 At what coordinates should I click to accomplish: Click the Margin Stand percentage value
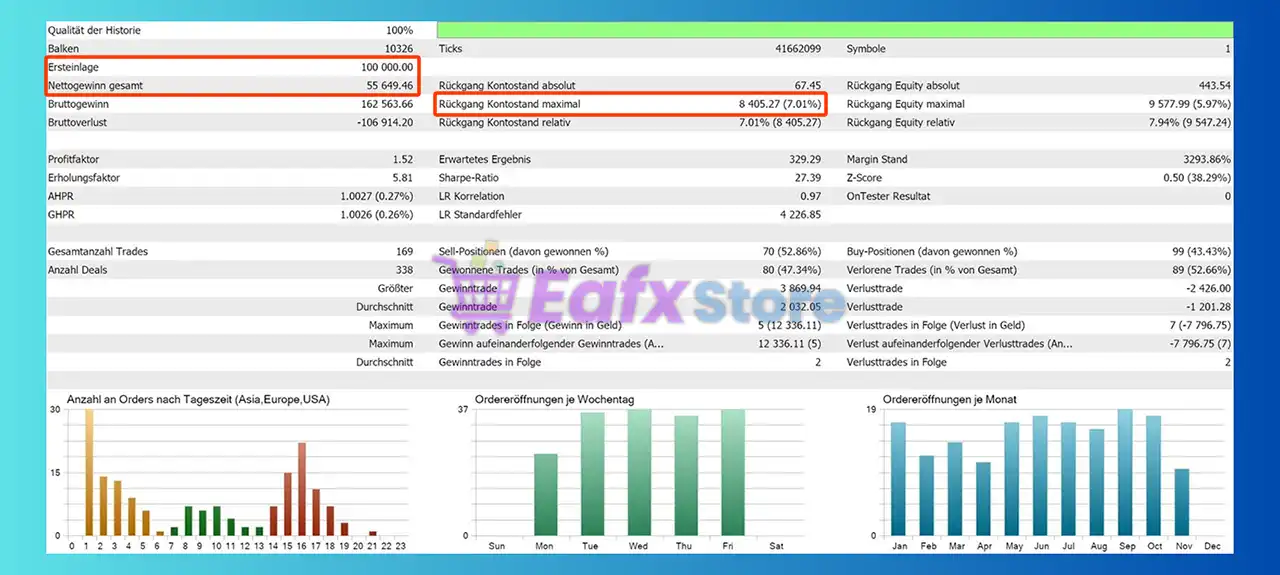point(1202,160)
